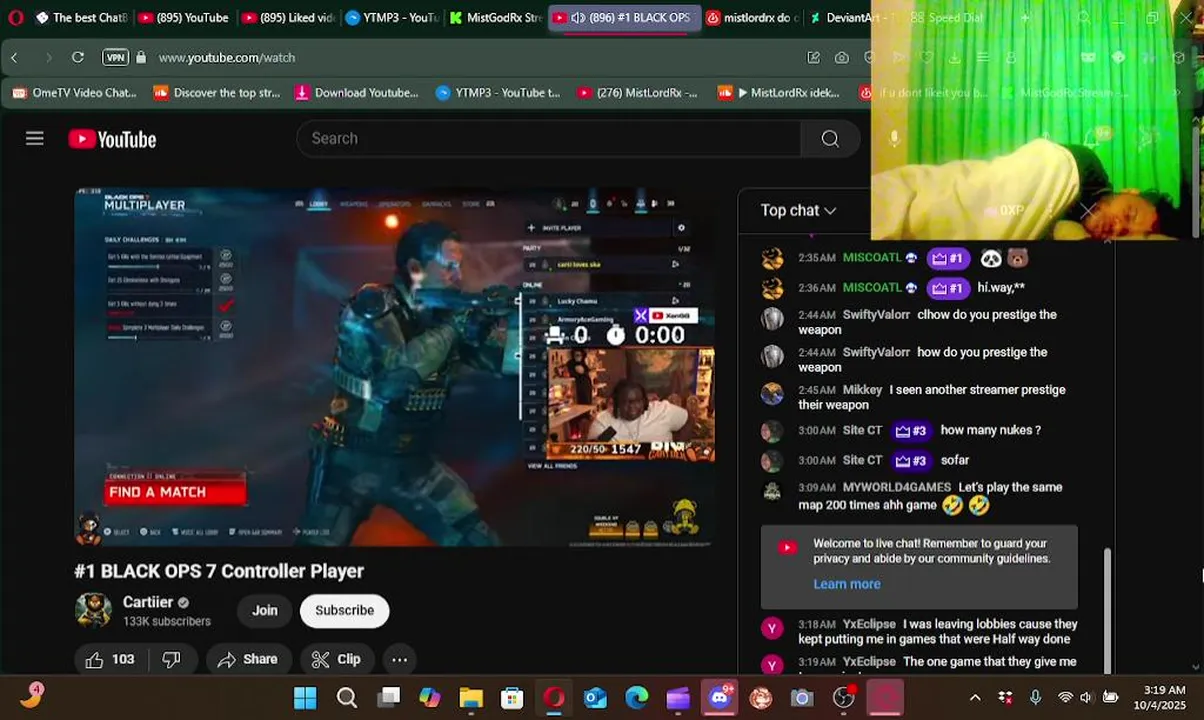
Task: Focus the YouTube Search input field
Action: 548,139
